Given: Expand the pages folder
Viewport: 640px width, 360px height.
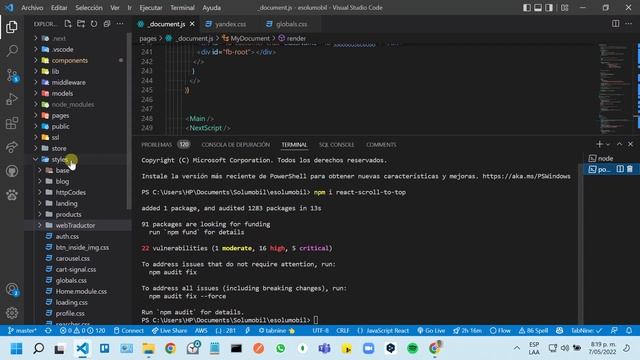Looking at the screenshot, I should pos(60,116).
